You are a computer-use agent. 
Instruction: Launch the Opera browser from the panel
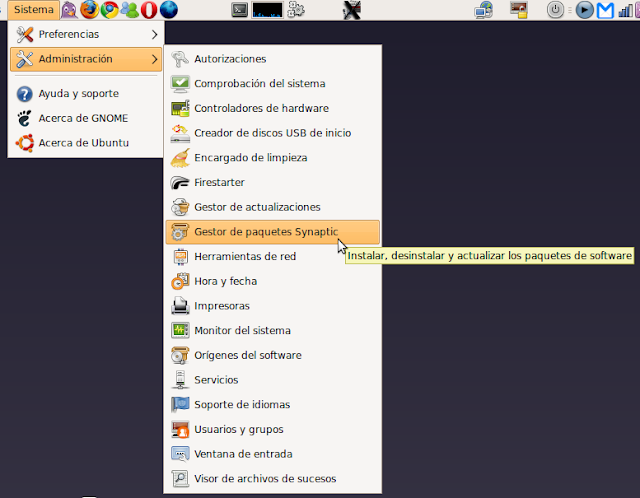[149, 10]
